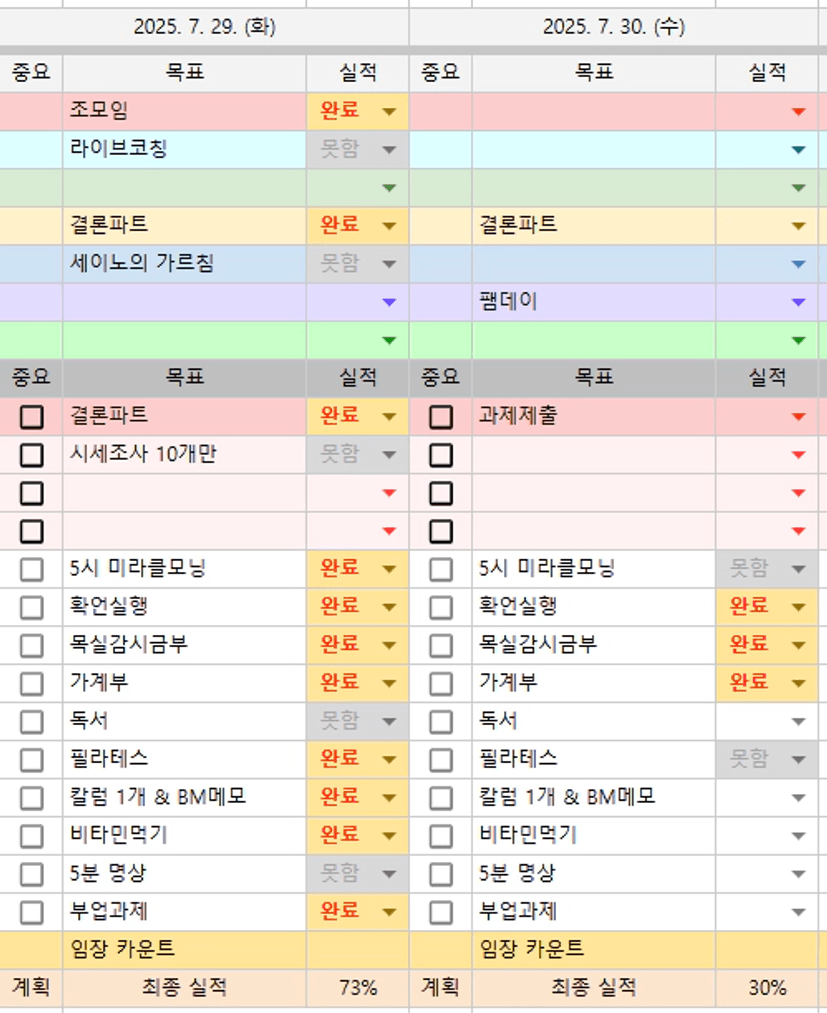The height and width of the screenshot is (1013, 827).
Task: Open 과제제출 red dropdown arrow
Action: (x=798, y=416)
